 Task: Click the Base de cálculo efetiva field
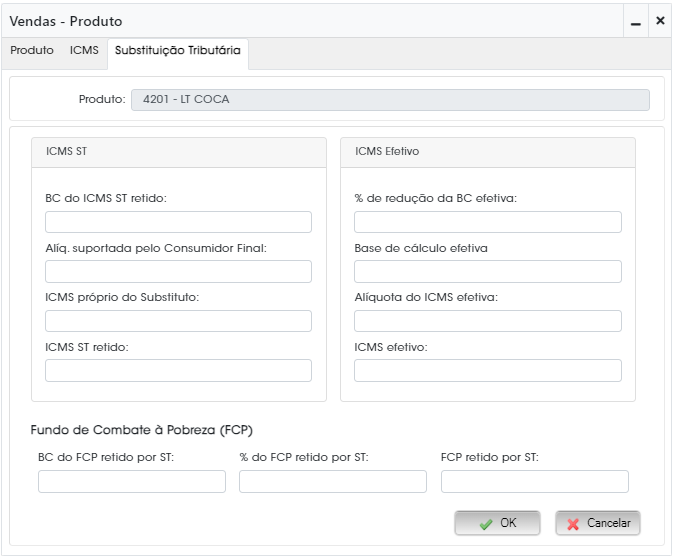coord(488,272)
